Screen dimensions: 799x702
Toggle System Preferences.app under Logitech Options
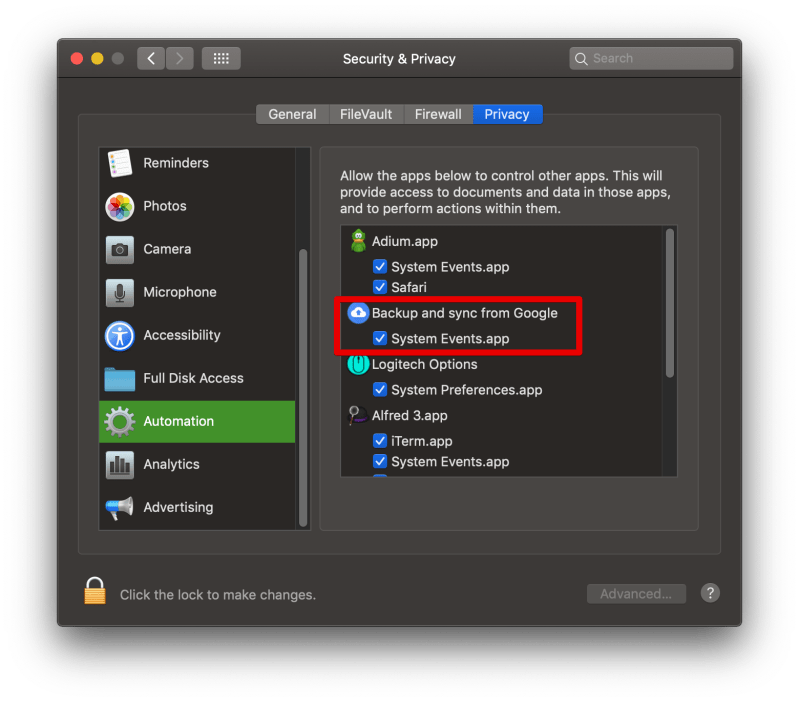pos(380,390)
